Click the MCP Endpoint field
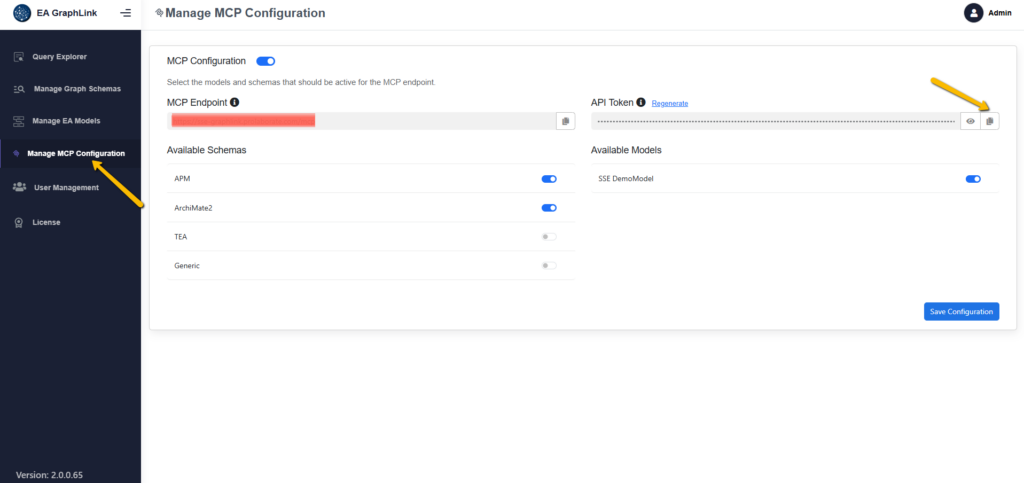 pyautogui.click(x=362, y=121)
